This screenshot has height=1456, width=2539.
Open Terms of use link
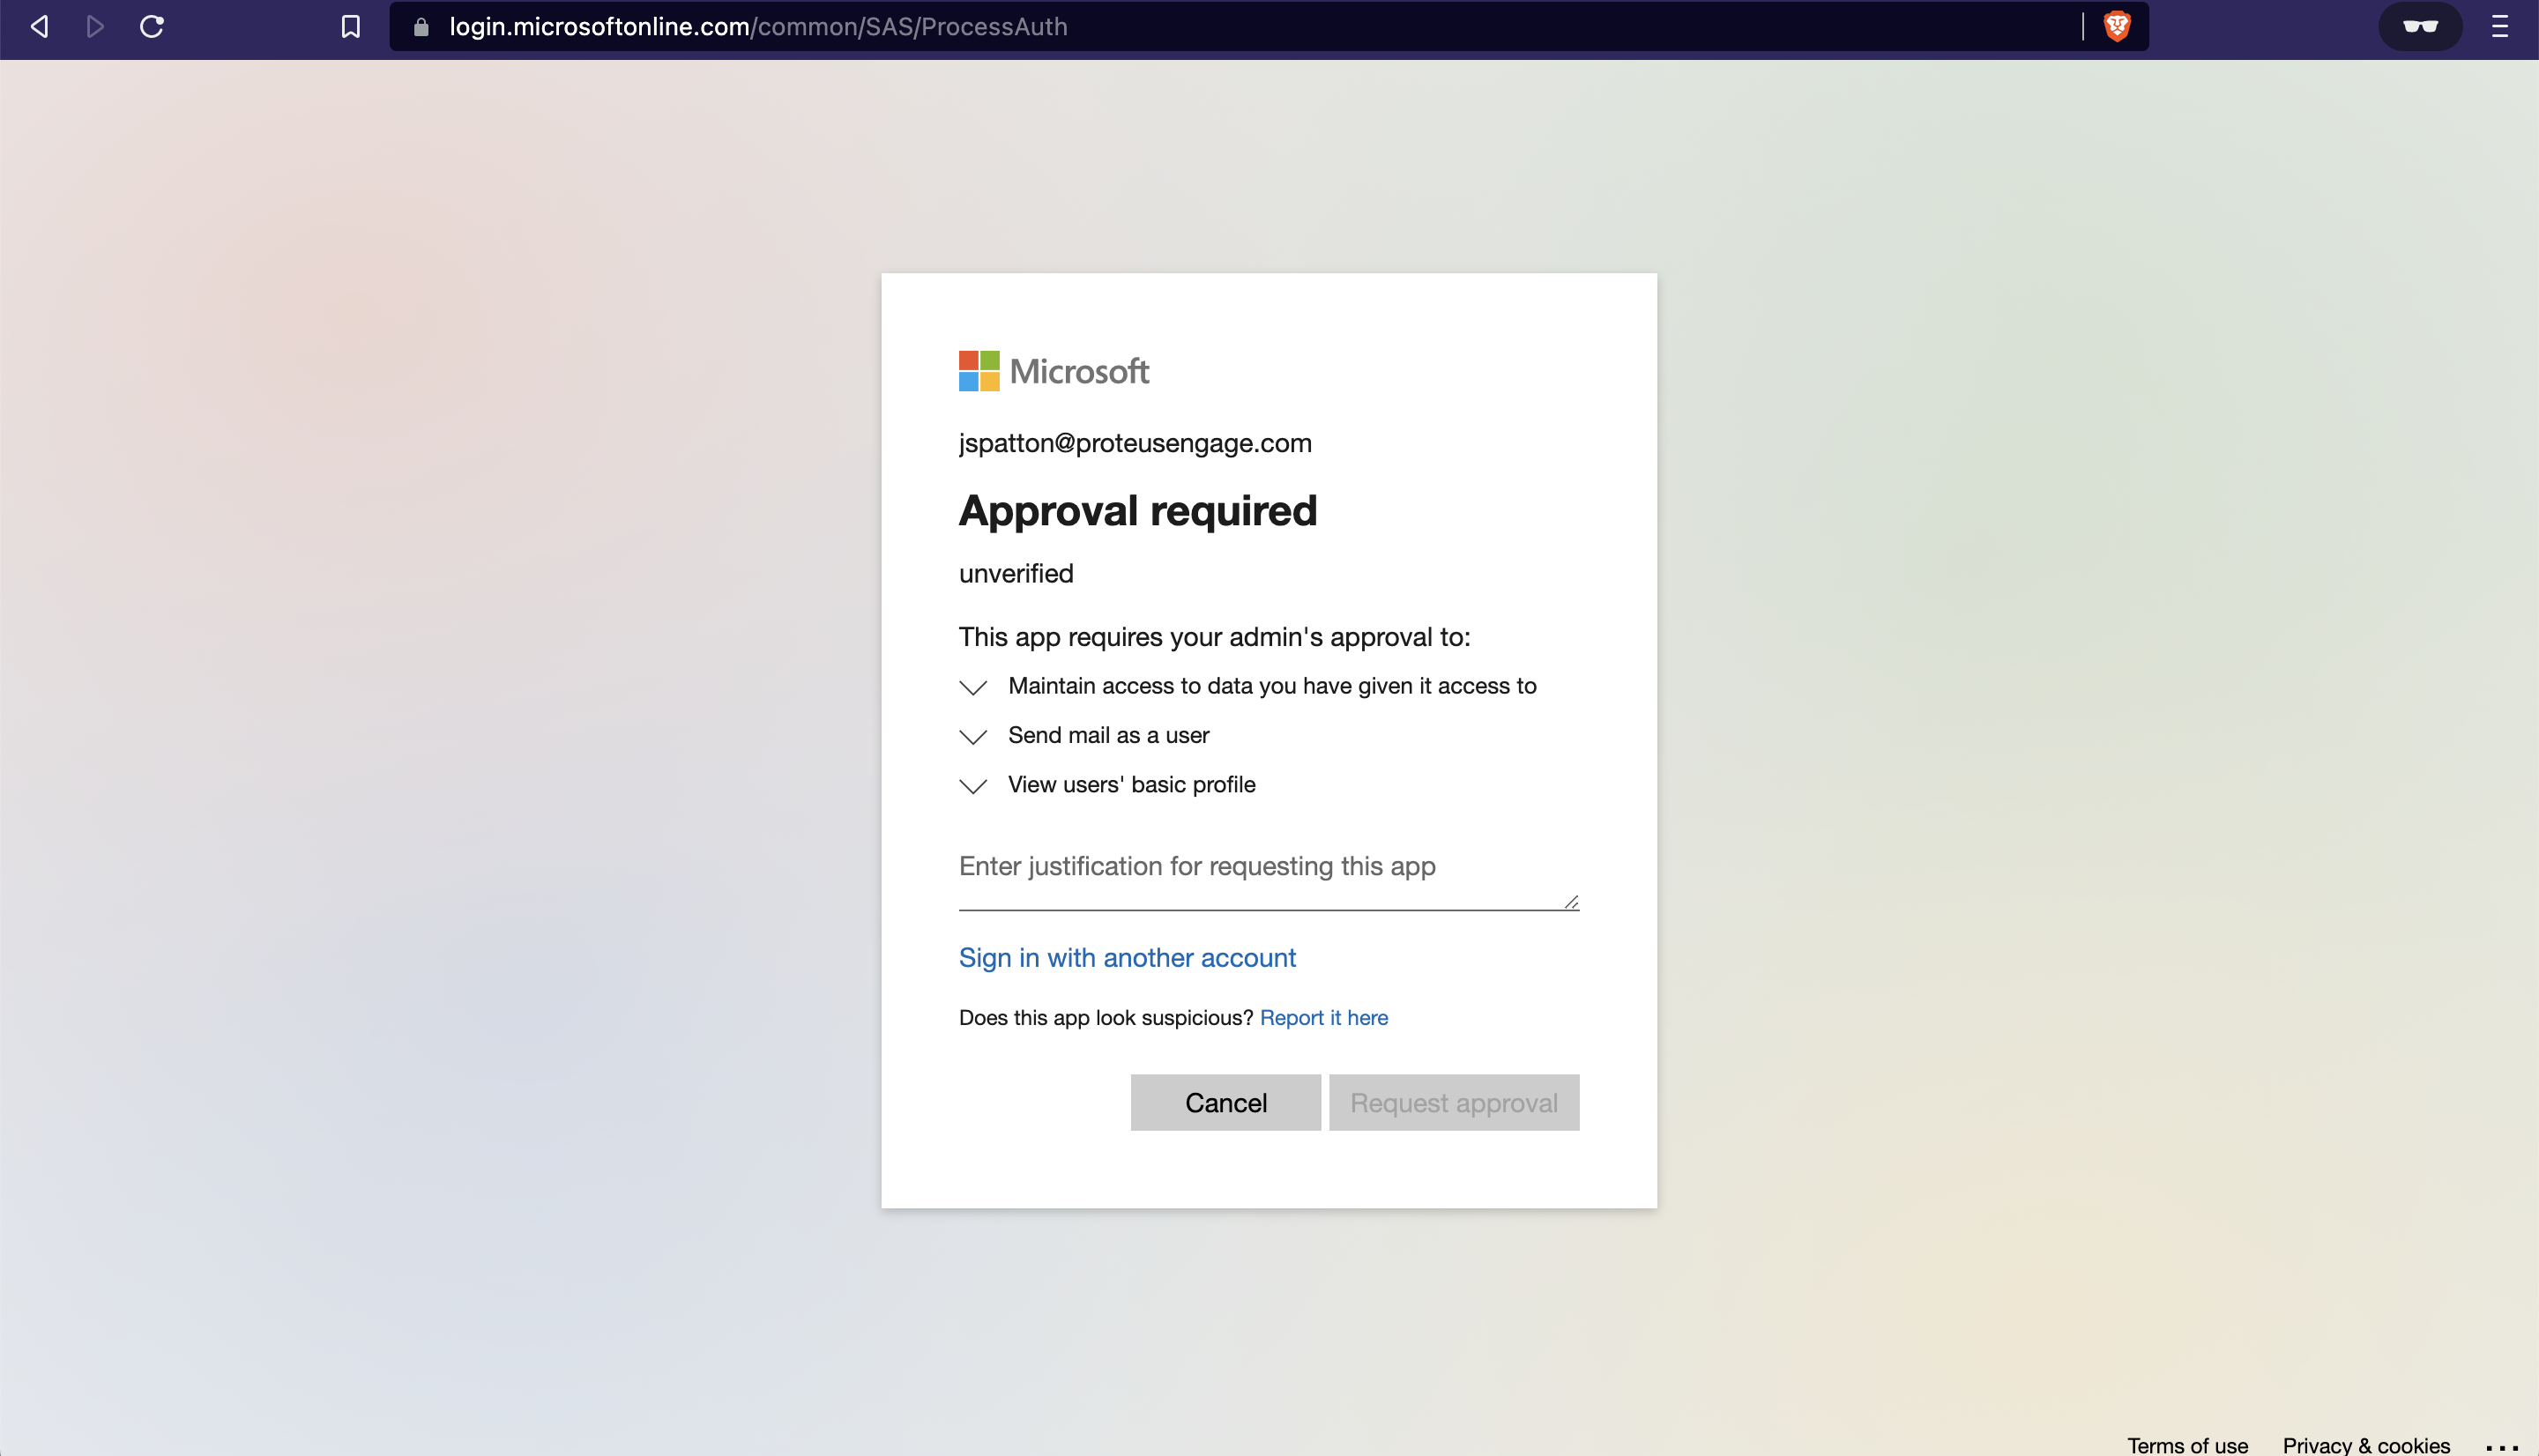click(2188, 1446)
